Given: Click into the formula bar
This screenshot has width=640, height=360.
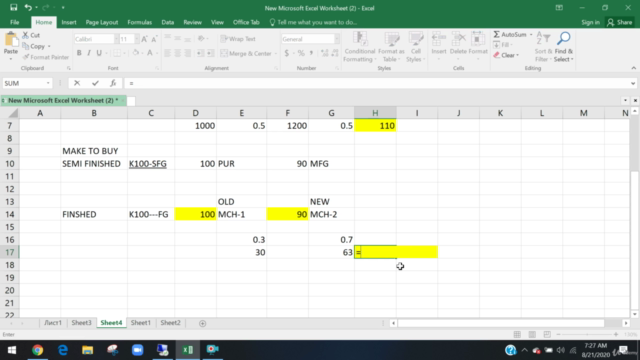Looking at the screenshot, I should point(376,83).
